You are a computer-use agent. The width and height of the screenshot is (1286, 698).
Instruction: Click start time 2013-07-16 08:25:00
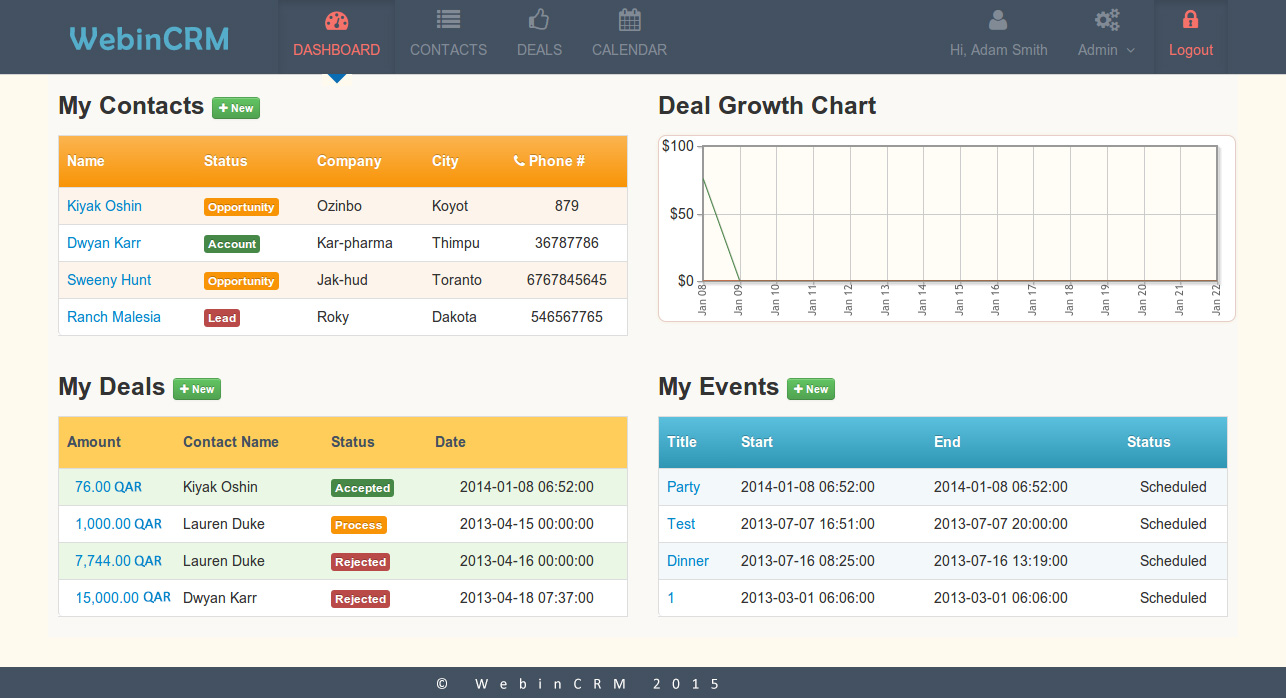tap(808, 561)
